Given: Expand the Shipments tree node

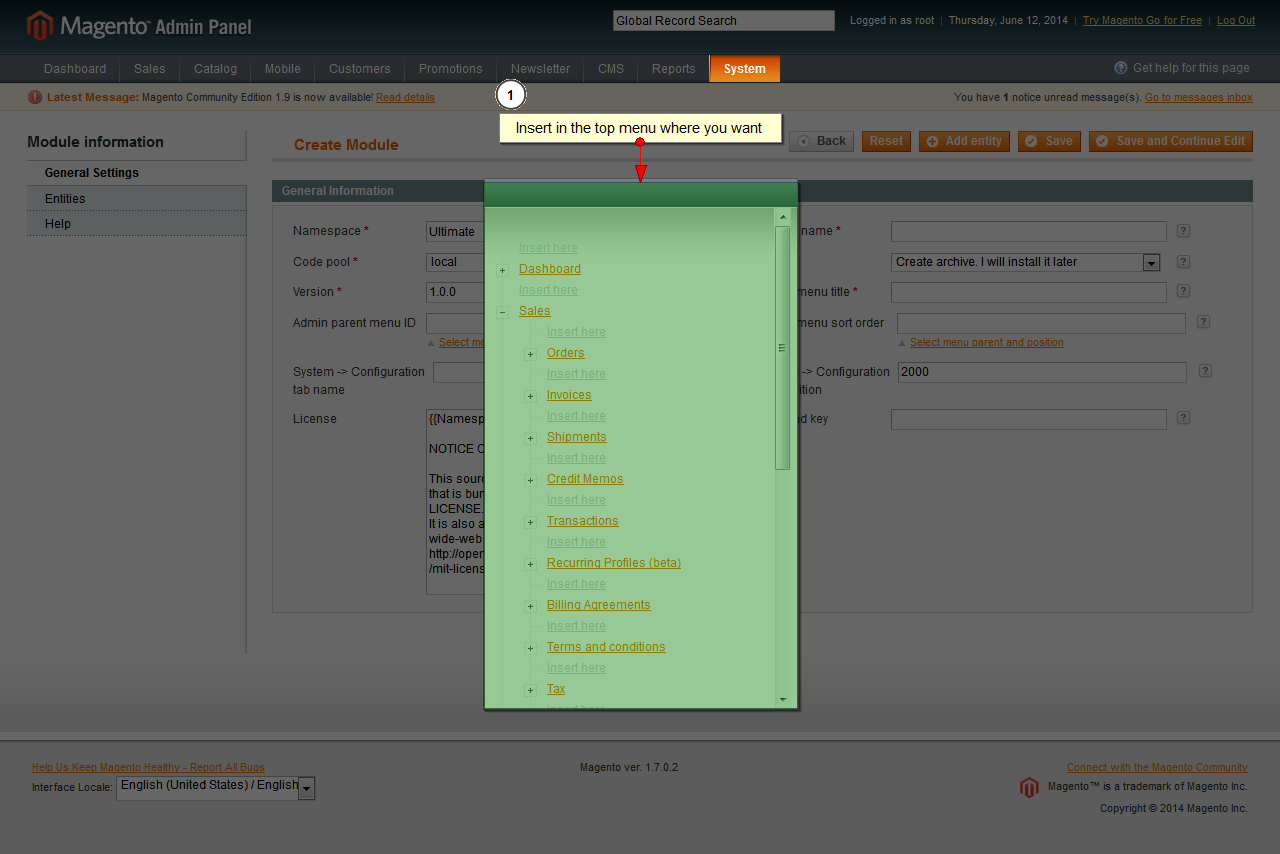Looking at the screenshot, I should (531, 438).
